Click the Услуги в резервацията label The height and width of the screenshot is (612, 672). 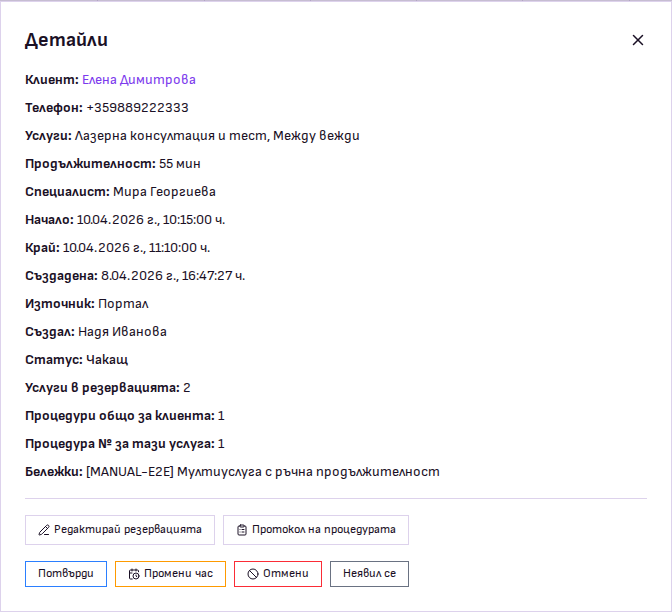tap(102, 388)
